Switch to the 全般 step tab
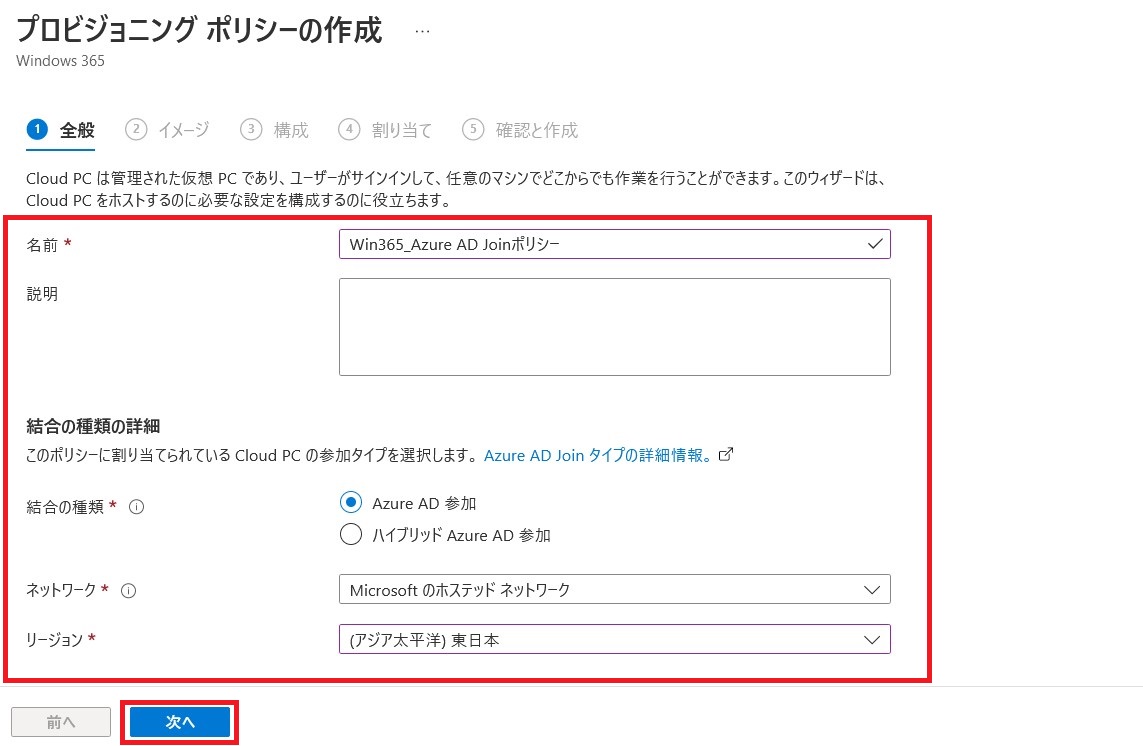 click(x=61, y=130)
